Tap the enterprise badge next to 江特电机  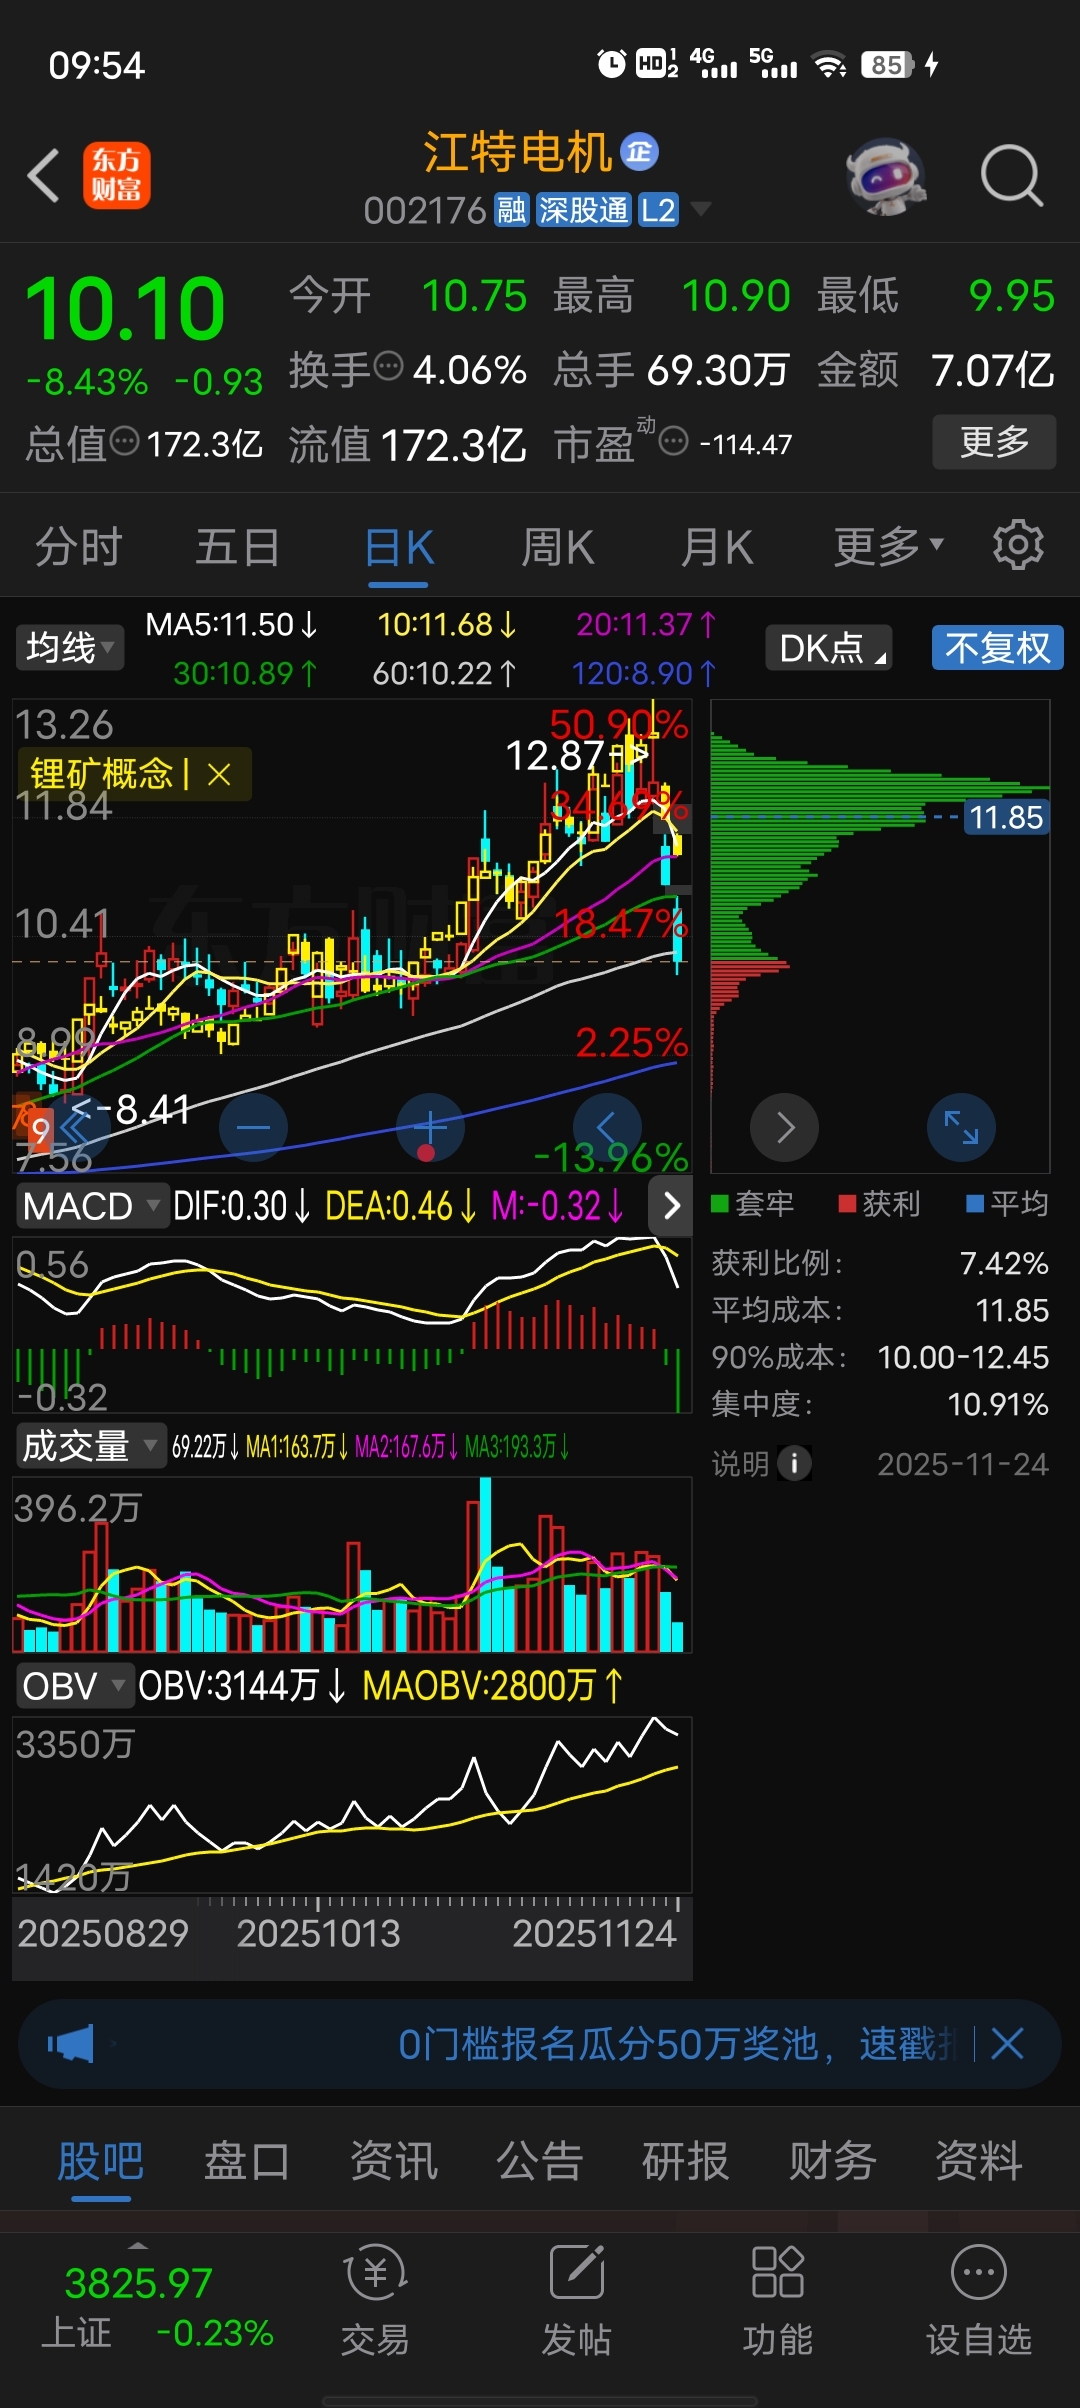click(x=640, y=152)
